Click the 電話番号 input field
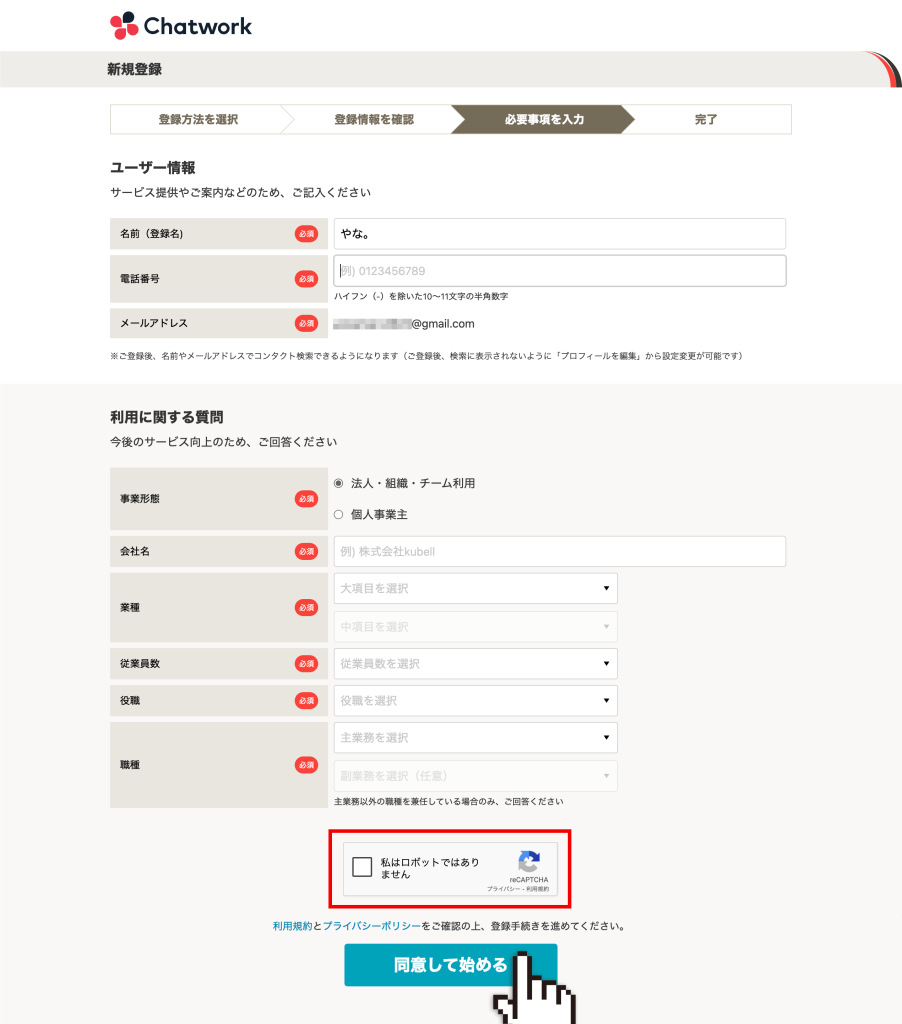902x1024 pixels. (x=560, y=270)
